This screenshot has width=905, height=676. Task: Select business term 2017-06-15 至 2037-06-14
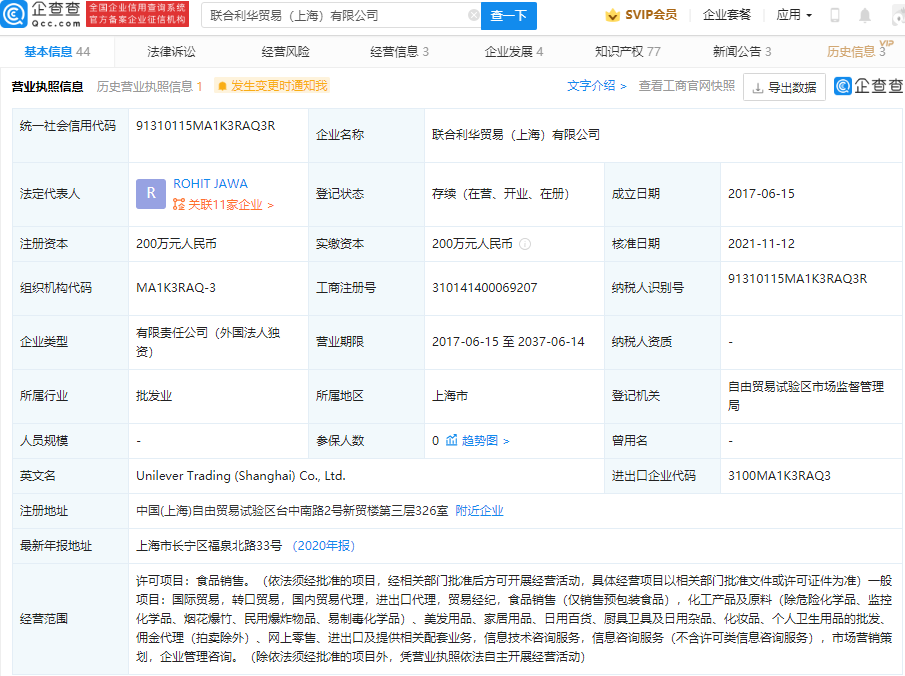tap(508, 342)
